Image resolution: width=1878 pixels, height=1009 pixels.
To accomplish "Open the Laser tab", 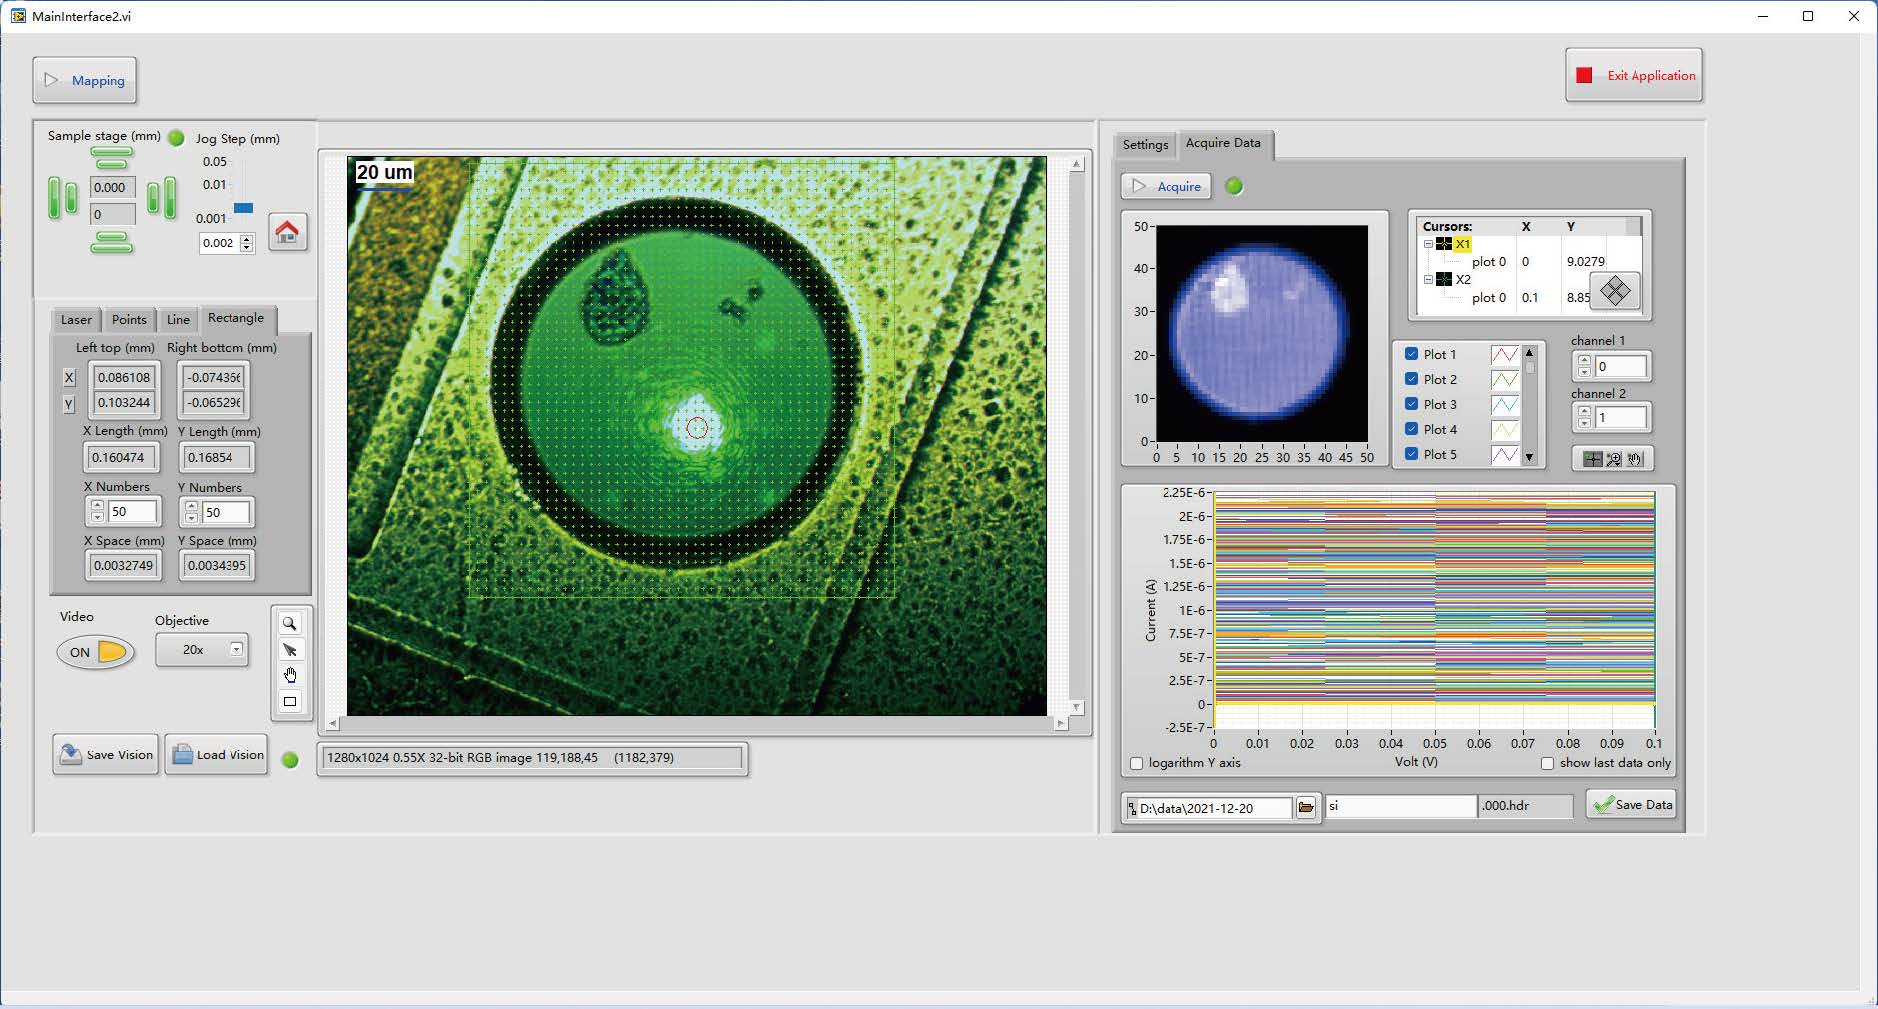I will click(x=76, y=320).
